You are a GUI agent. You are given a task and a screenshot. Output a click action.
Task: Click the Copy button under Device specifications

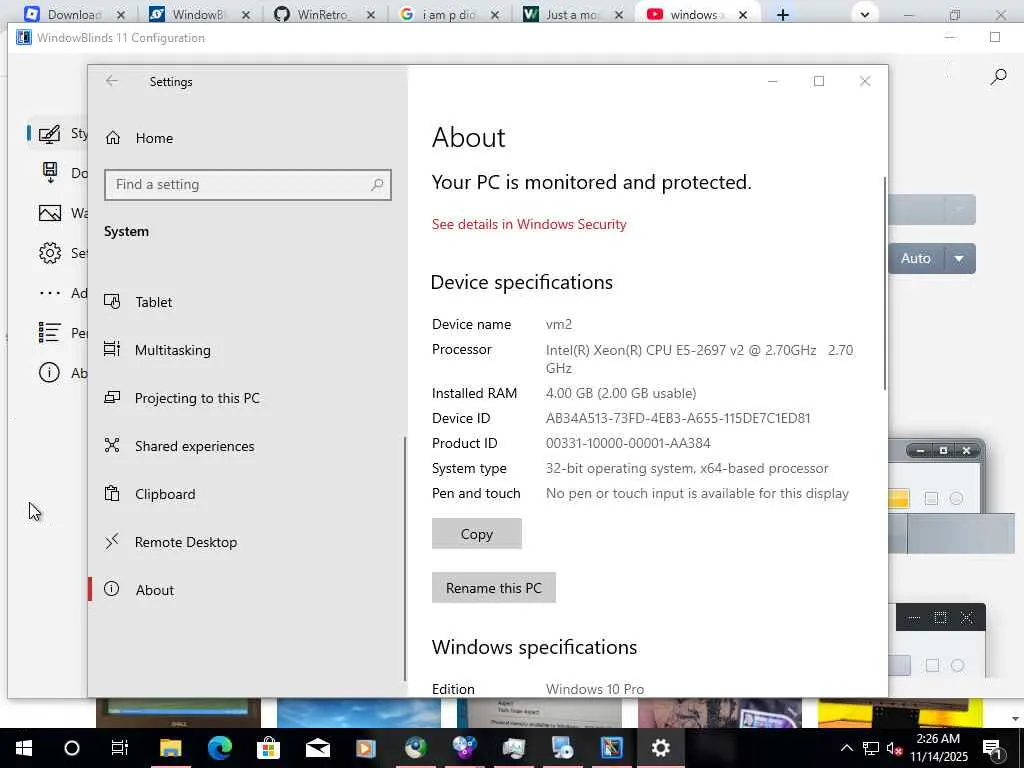477,534
